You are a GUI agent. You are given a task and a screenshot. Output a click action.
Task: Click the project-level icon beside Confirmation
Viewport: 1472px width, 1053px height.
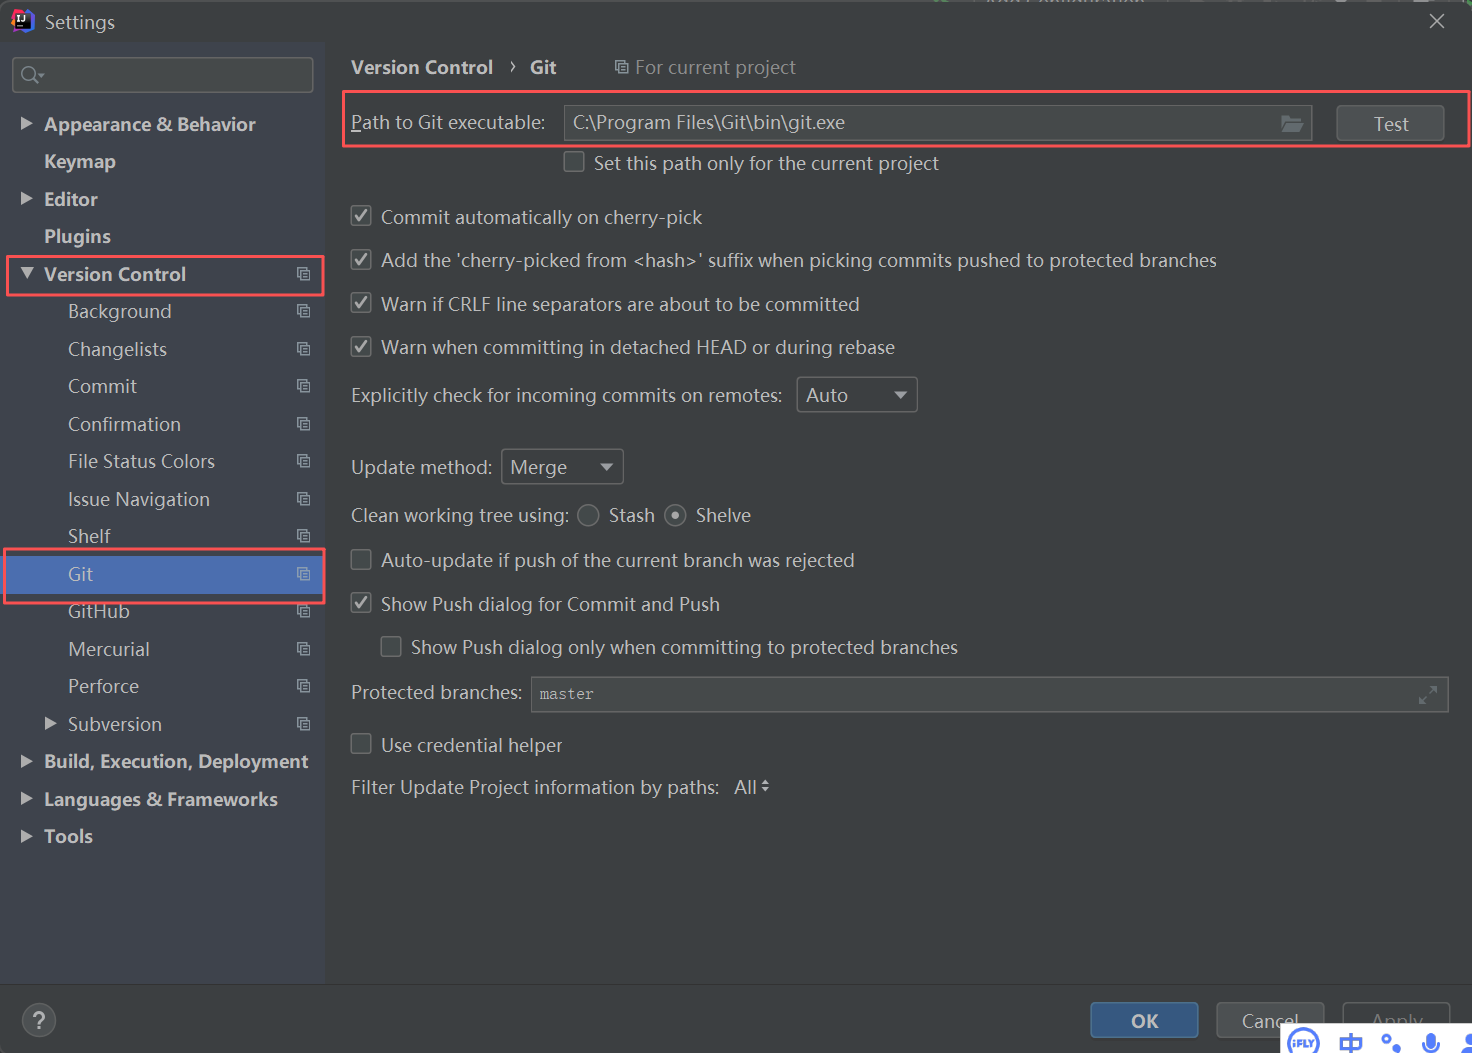[304, 424]
